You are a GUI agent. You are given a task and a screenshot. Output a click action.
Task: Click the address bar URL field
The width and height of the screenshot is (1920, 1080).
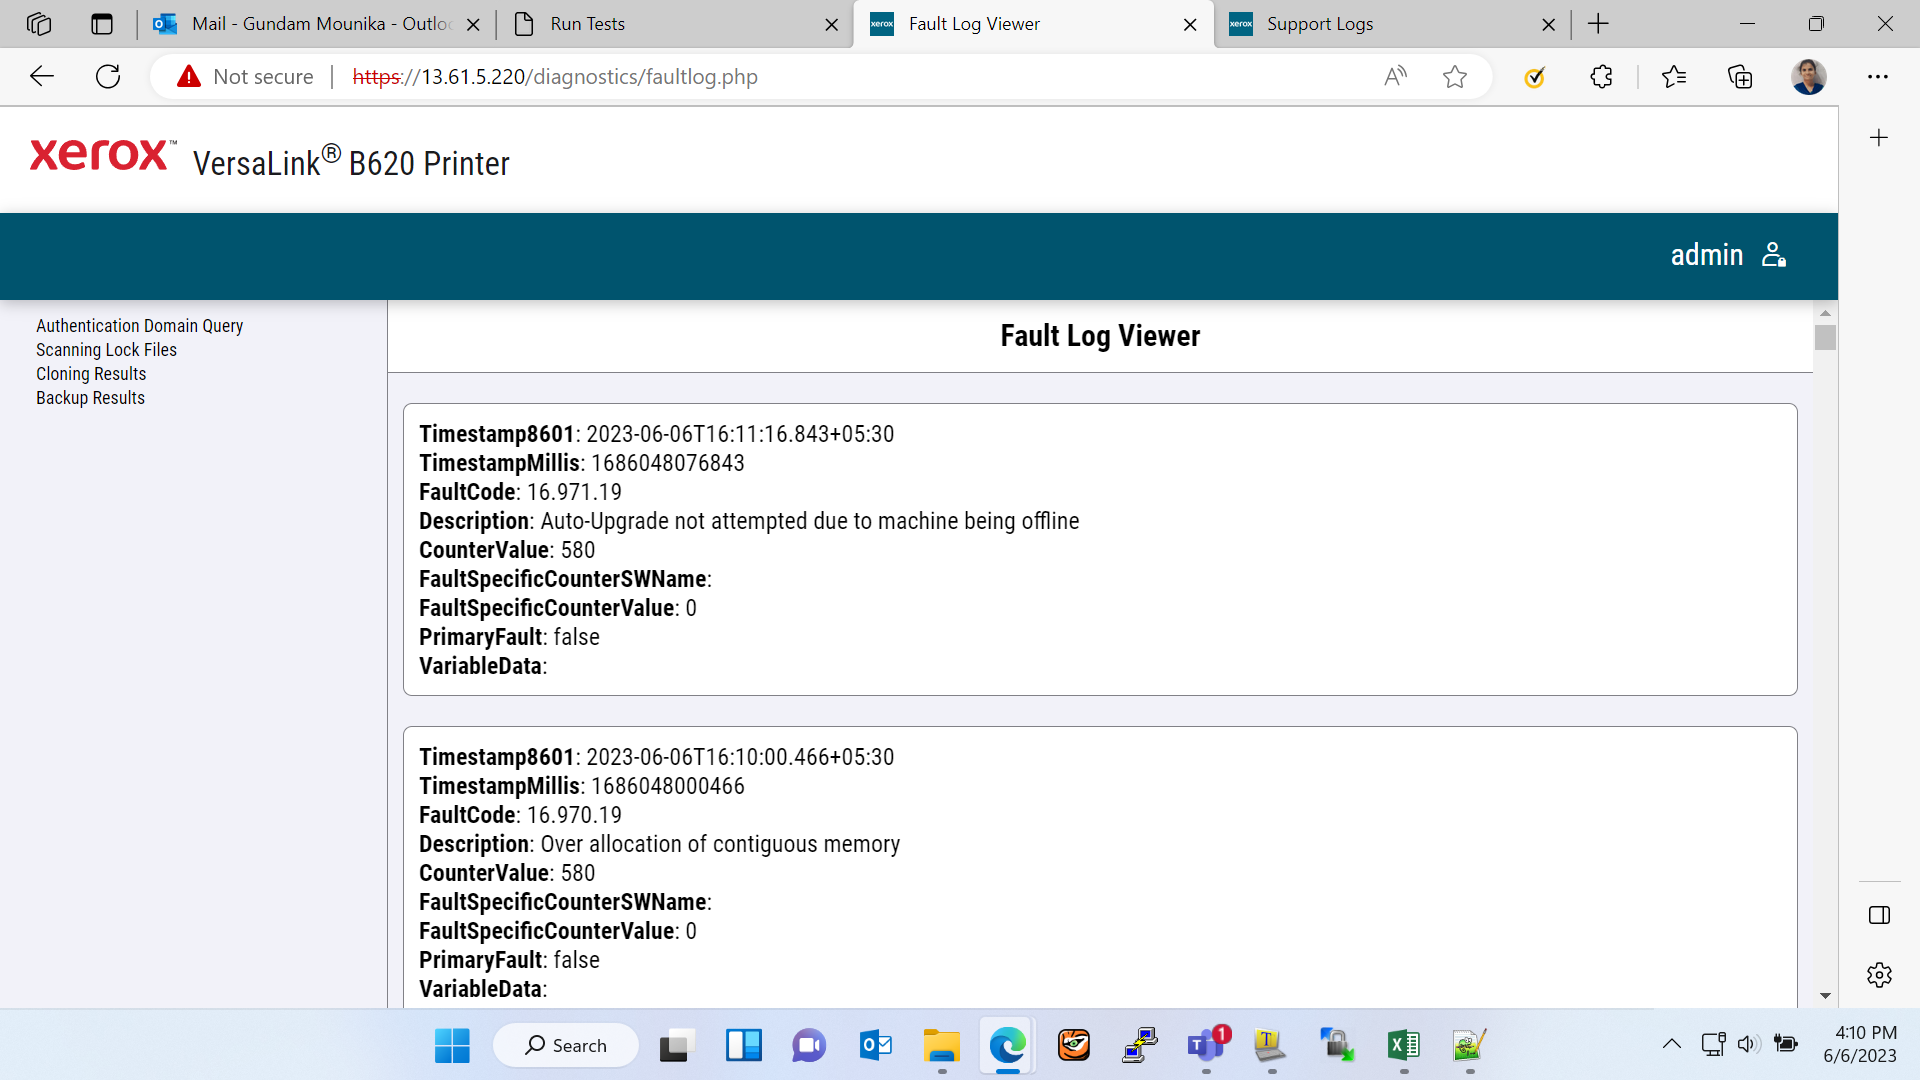click(760, 77)
